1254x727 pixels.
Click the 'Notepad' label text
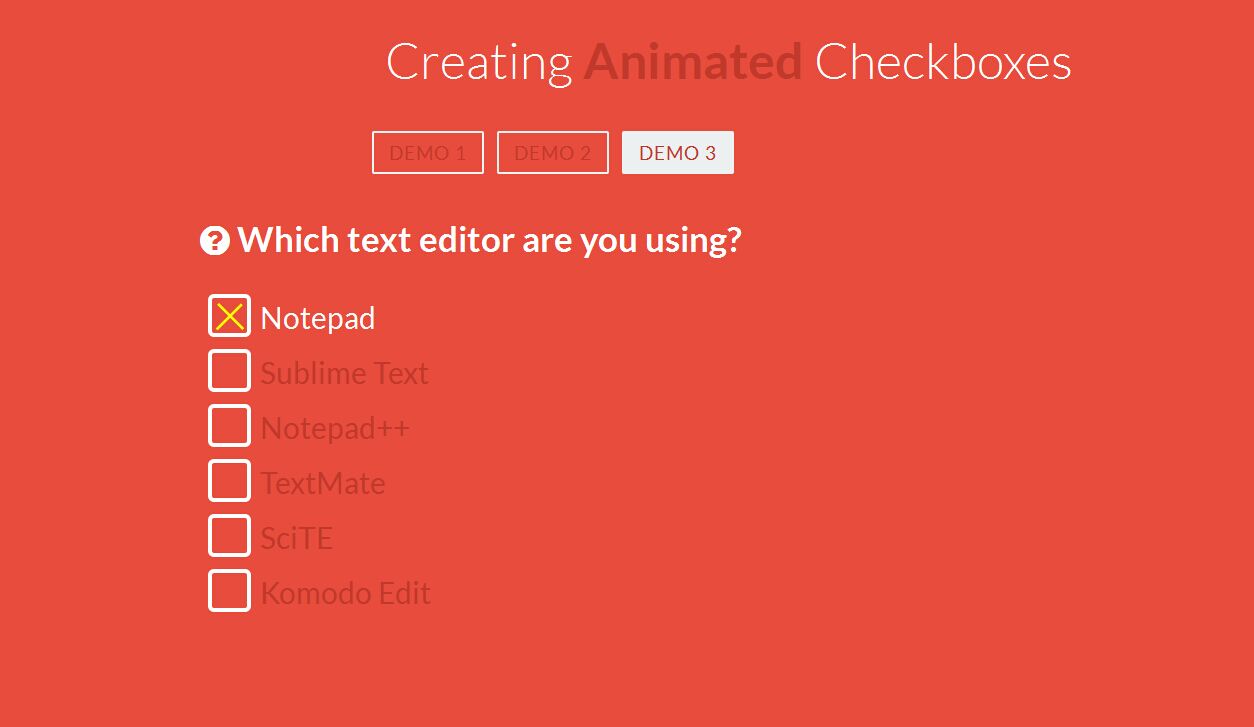pos(318,318)
